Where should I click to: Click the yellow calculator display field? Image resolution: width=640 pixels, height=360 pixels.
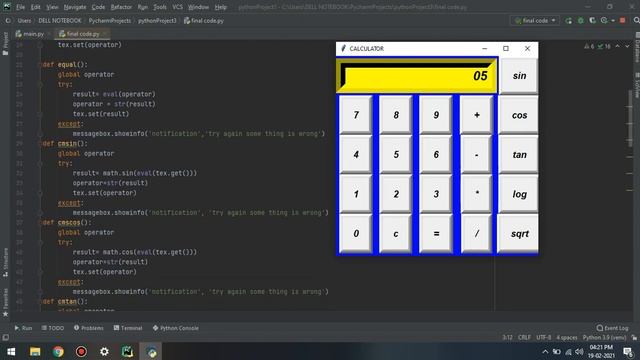416,76
